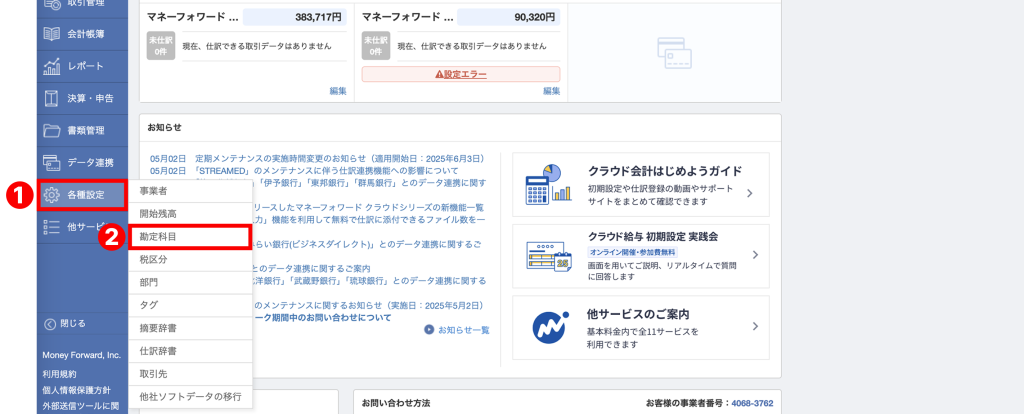Click the 会計帳簿 book icon
Viewport: 1024px width, 414px height.
point(52,34)
